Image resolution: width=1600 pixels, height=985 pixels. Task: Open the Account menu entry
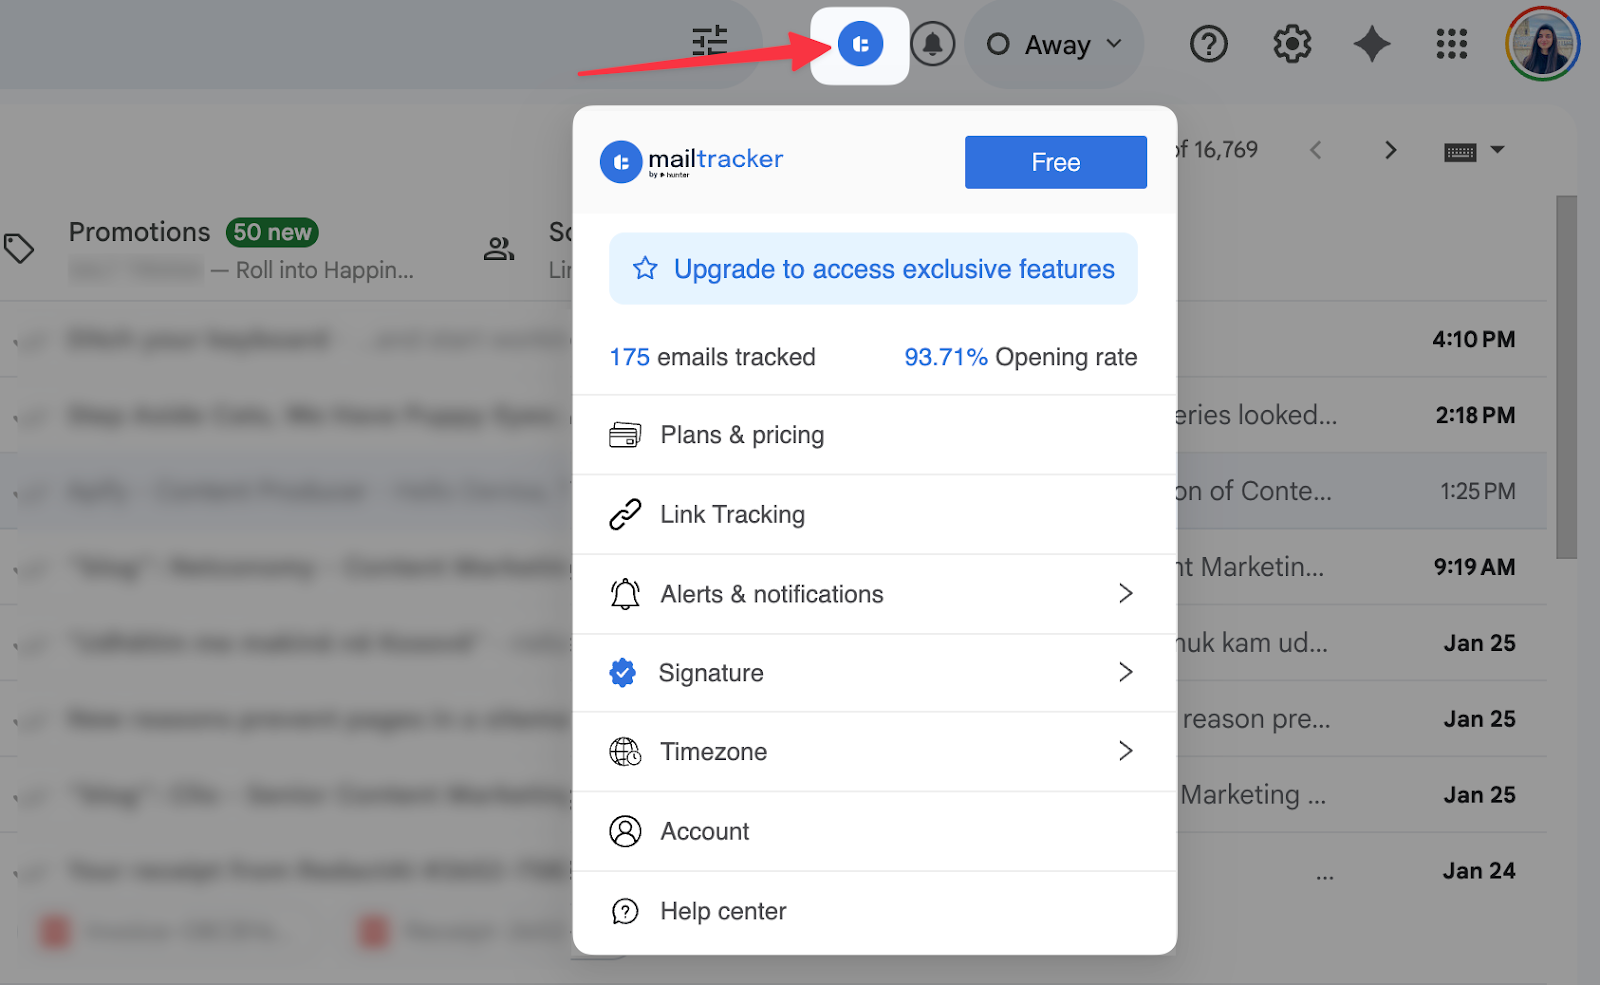[x=704, y=831]
